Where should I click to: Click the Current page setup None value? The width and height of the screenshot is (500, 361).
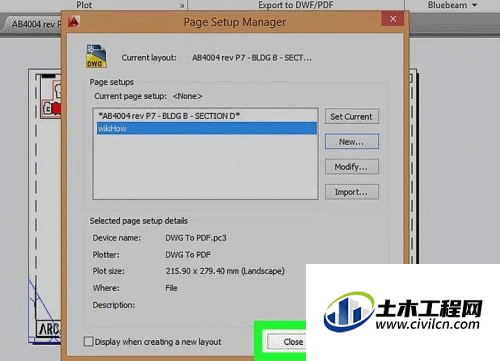tap(187, 96)
